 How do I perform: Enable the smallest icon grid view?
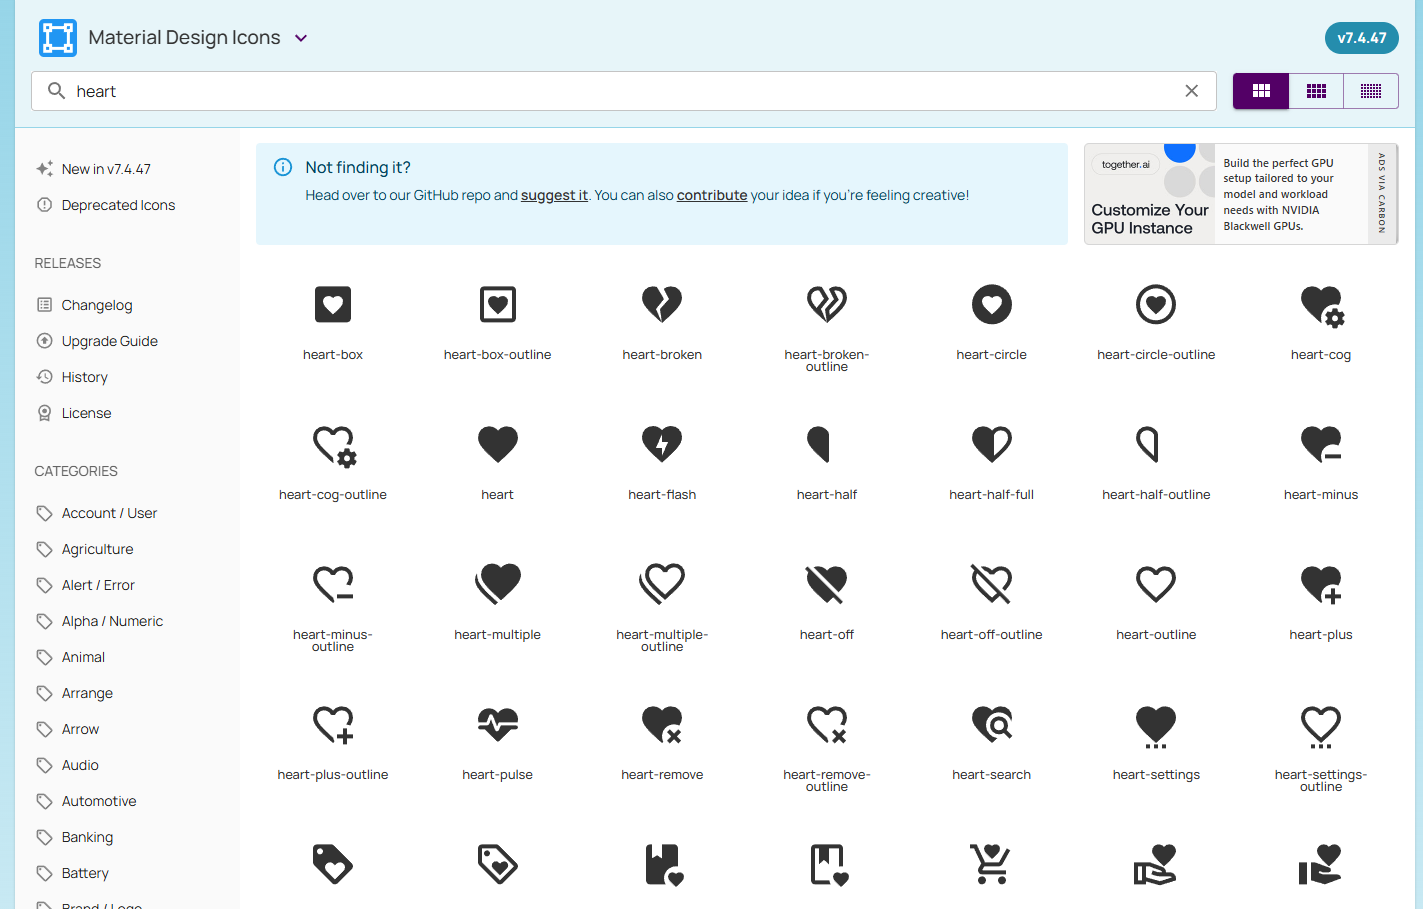(1370, 90)
